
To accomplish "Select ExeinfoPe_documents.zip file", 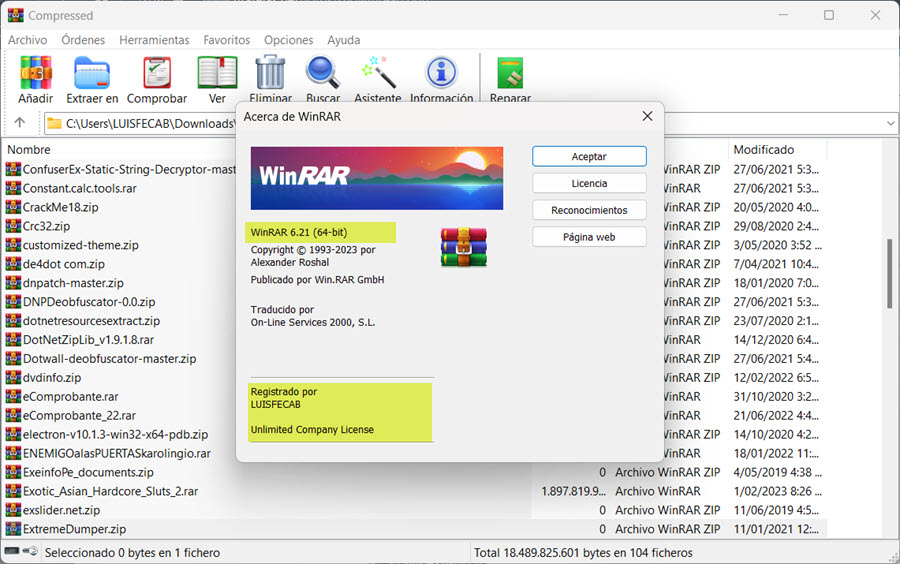I will pos(88,472).
